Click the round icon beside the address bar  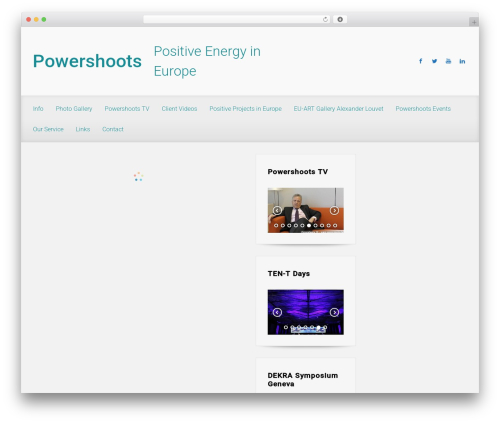340,19
